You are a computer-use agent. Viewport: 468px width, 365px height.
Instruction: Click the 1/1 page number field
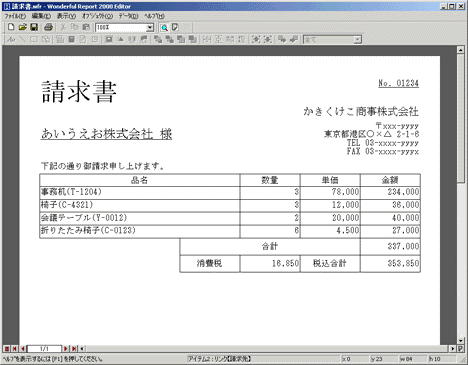coord(44,349)
